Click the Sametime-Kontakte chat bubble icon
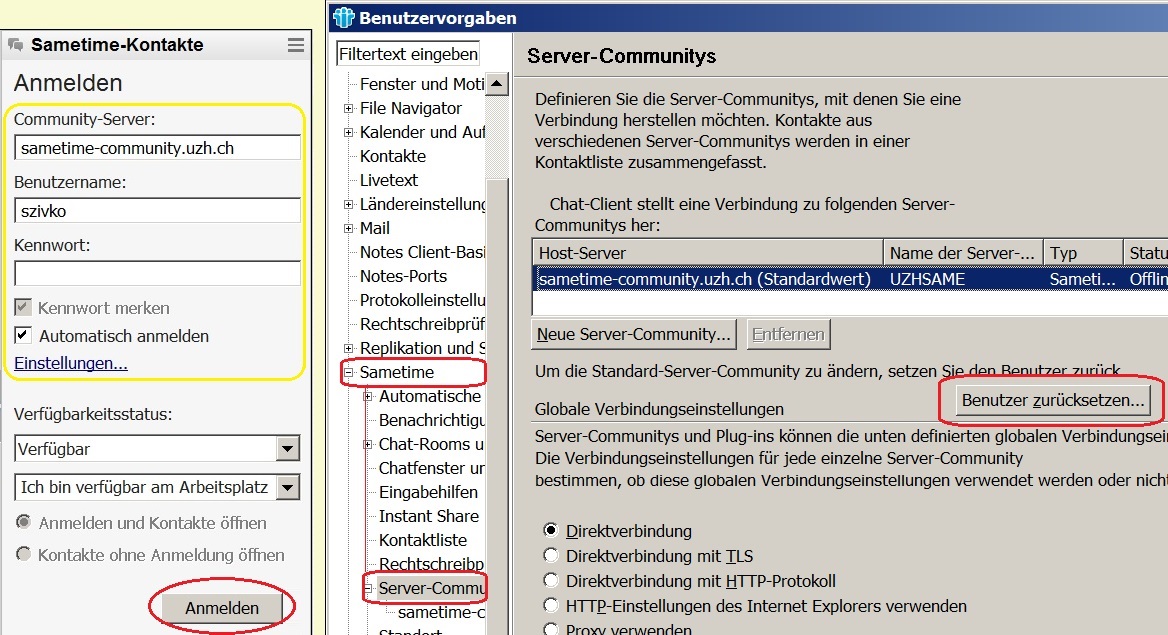 (x=16, y=45)
